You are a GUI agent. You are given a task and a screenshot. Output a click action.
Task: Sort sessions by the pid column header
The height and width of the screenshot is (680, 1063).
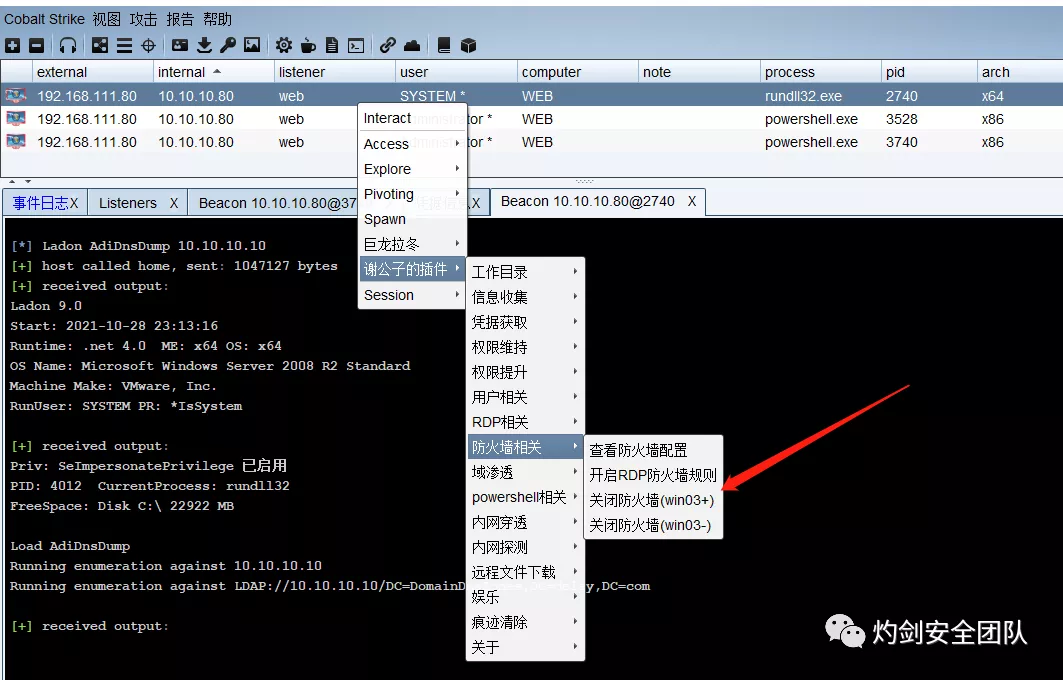[x=929, y=72]
